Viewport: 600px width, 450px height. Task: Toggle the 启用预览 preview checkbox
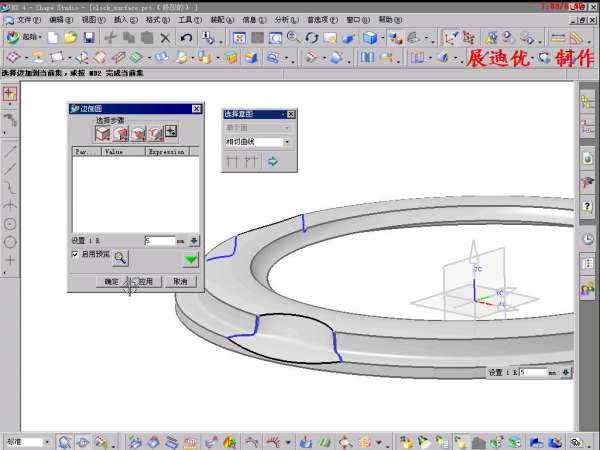[x=75, y=255]
